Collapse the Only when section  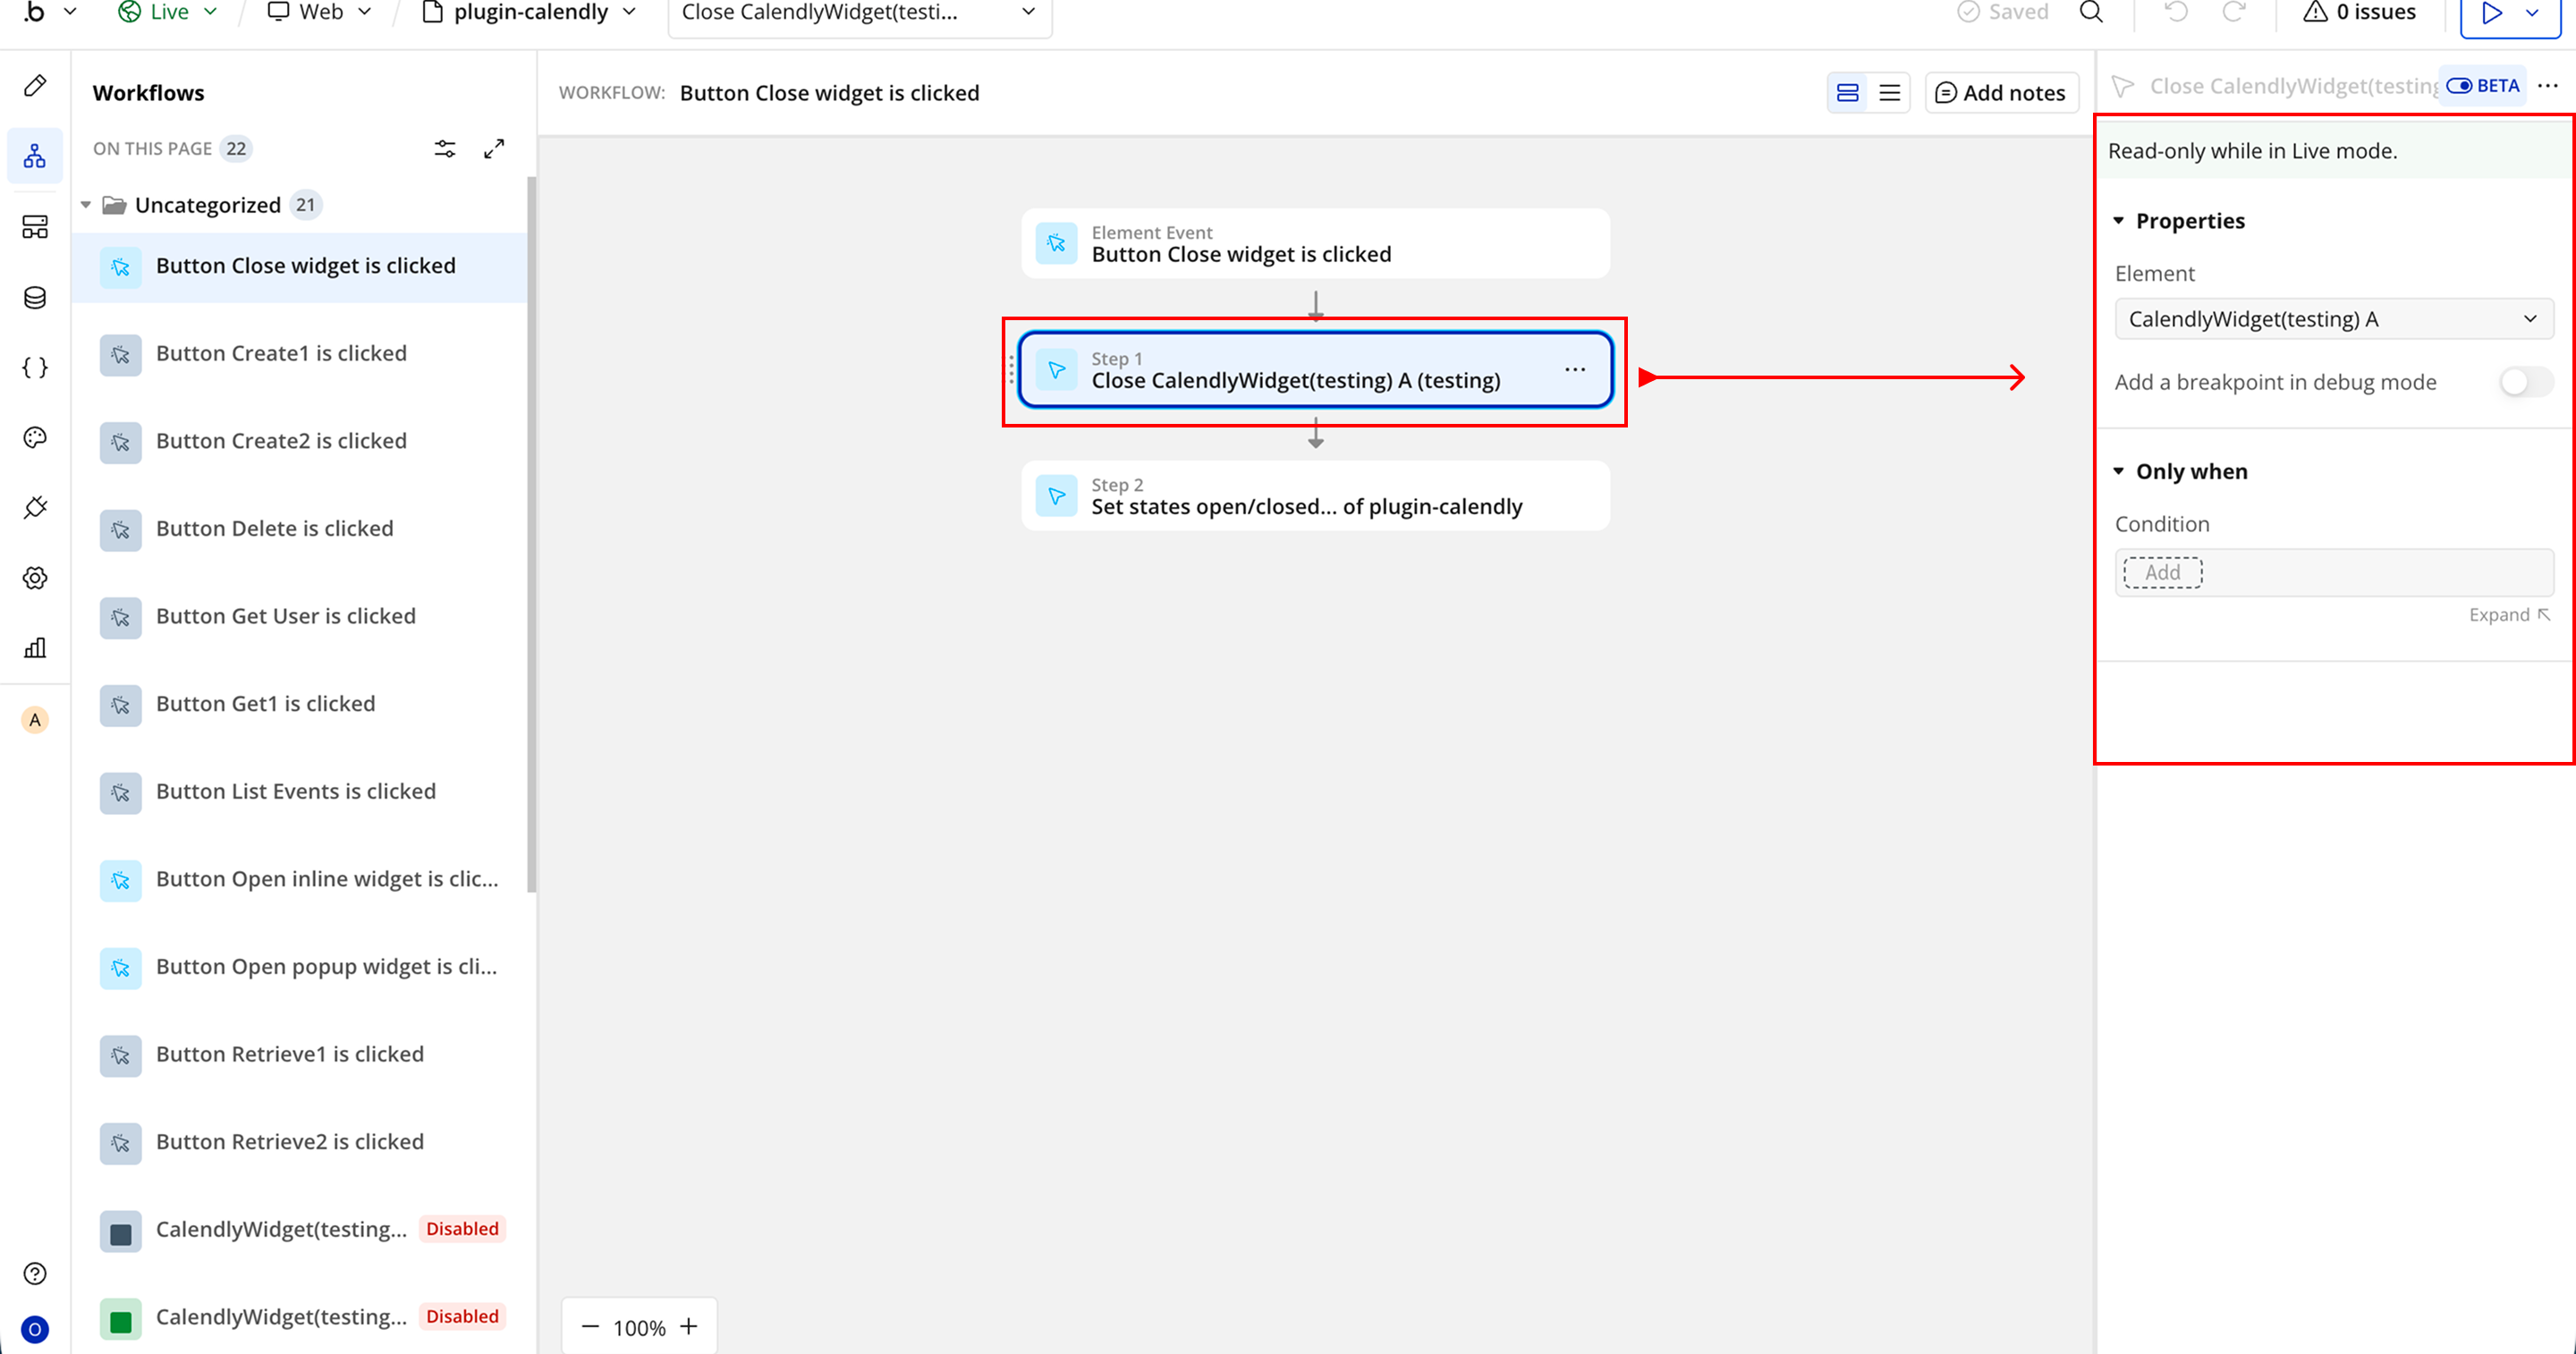pyautogui.click(x=2119, y=471)
